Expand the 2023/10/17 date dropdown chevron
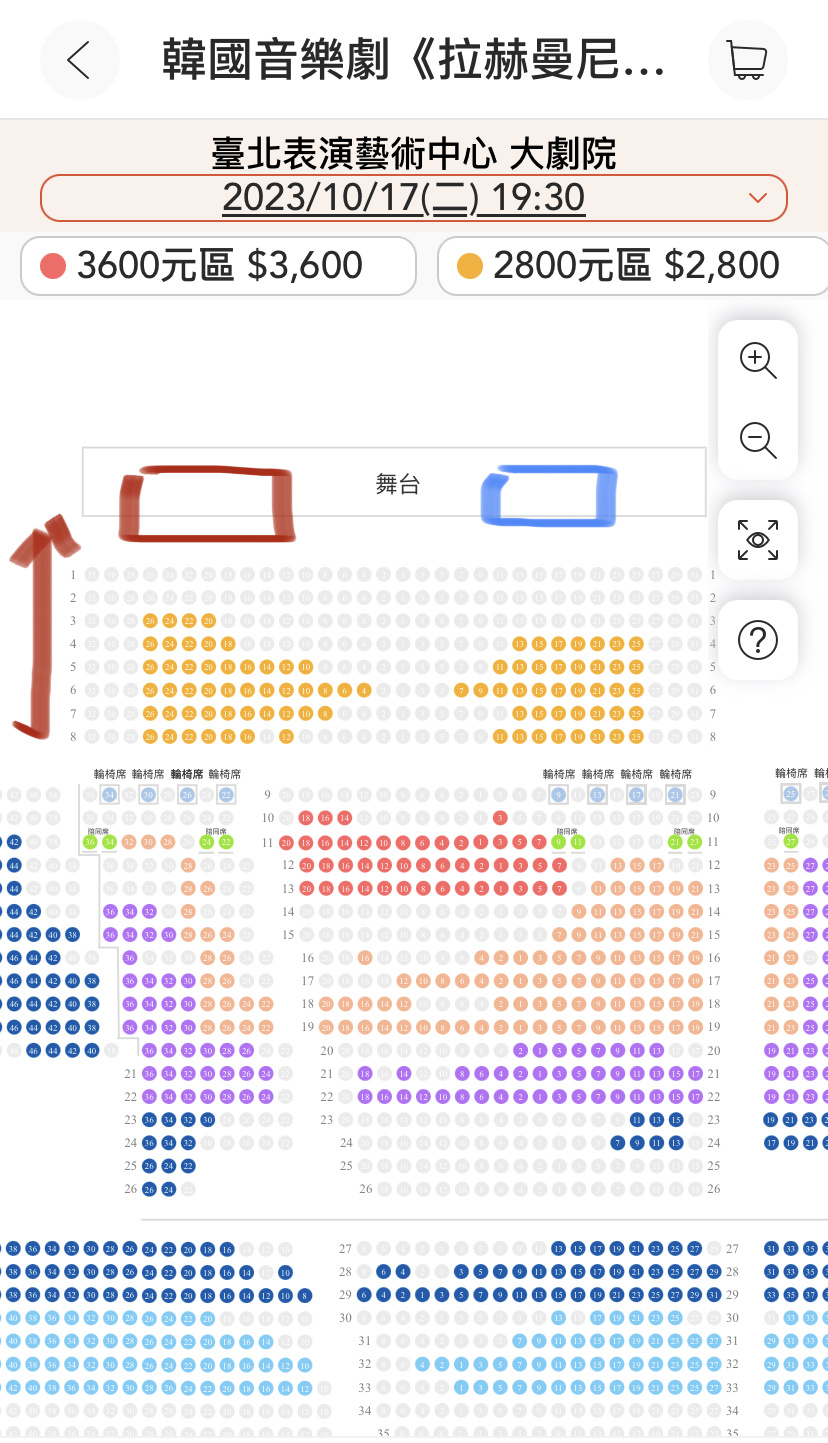The image size is (828, 1443). click(758, 198)
